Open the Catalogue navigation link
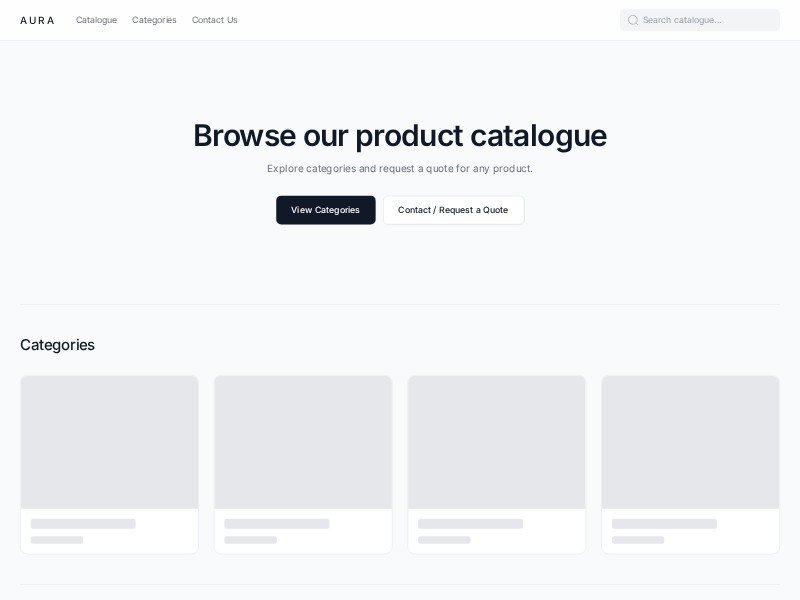 (x=96, y=20)
